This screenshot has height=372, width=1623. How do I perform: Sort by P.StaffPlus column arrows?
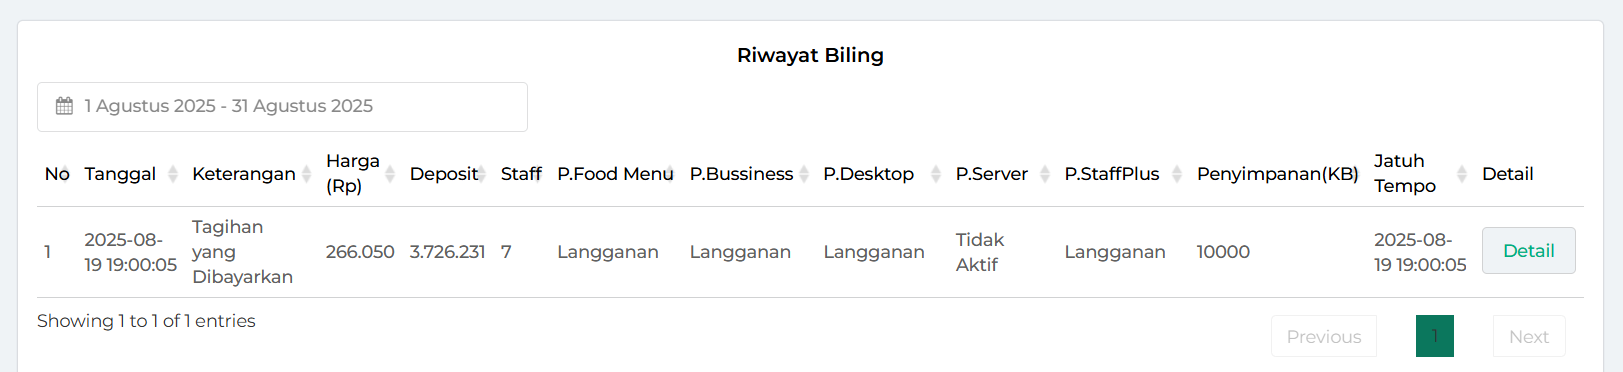[1177, 174]
